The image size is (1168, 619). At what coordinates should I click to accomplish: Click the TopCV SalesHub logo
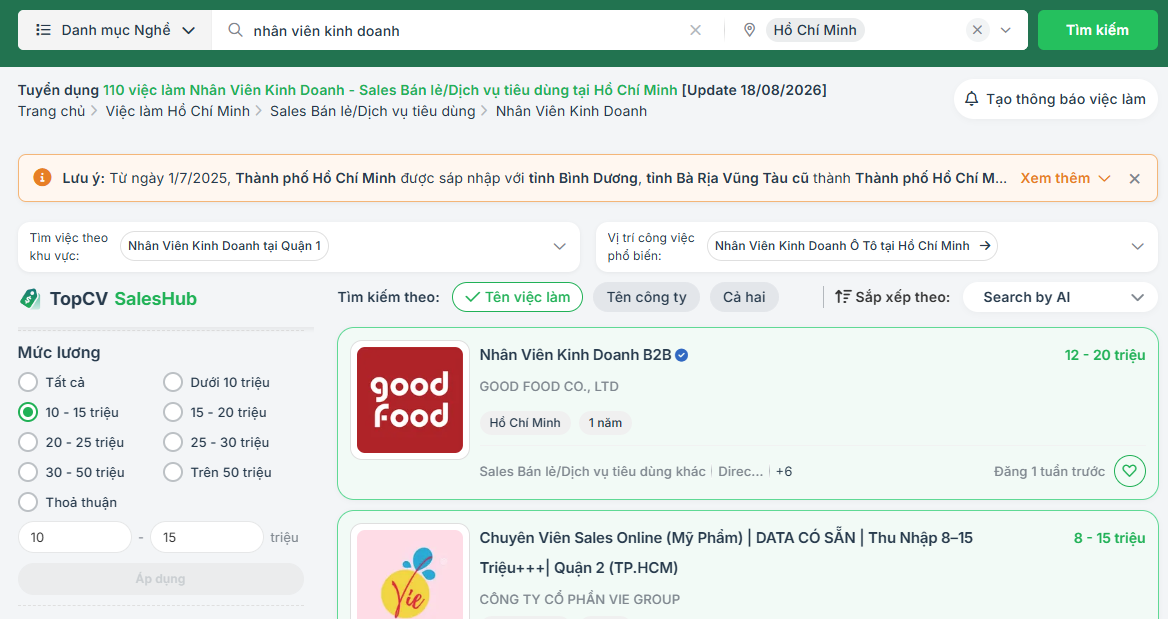tap(108, 299)
